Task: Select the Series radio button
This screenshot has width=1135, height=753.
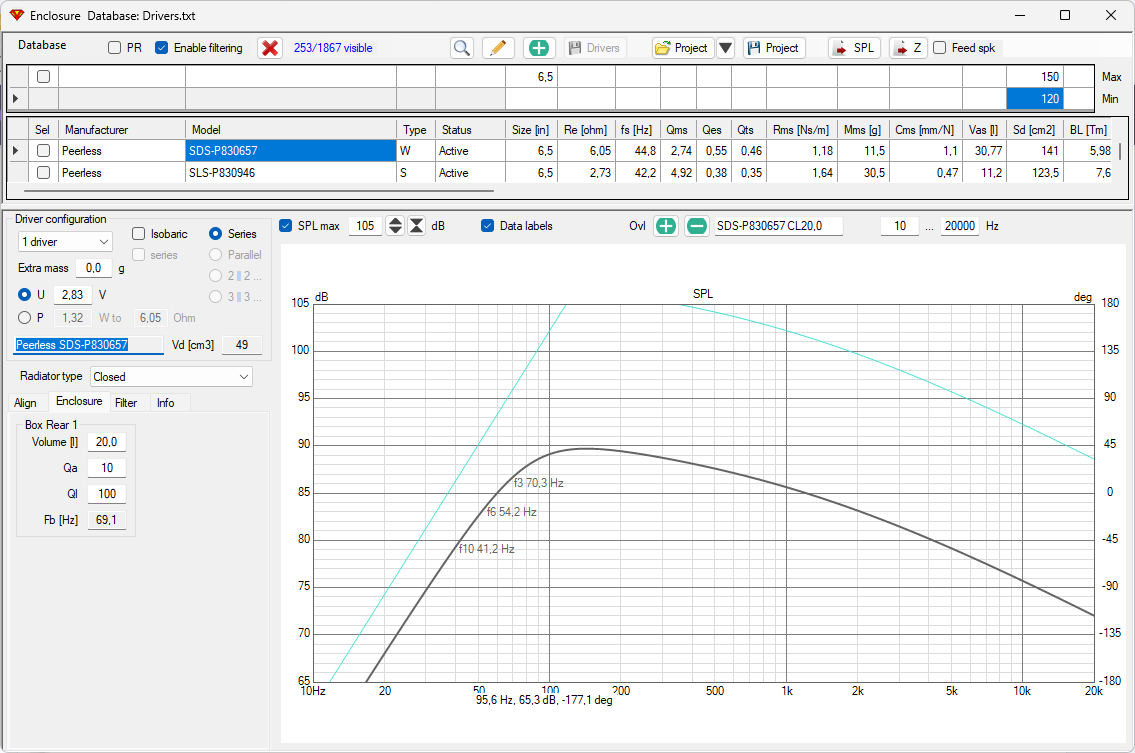Action: 215,234
